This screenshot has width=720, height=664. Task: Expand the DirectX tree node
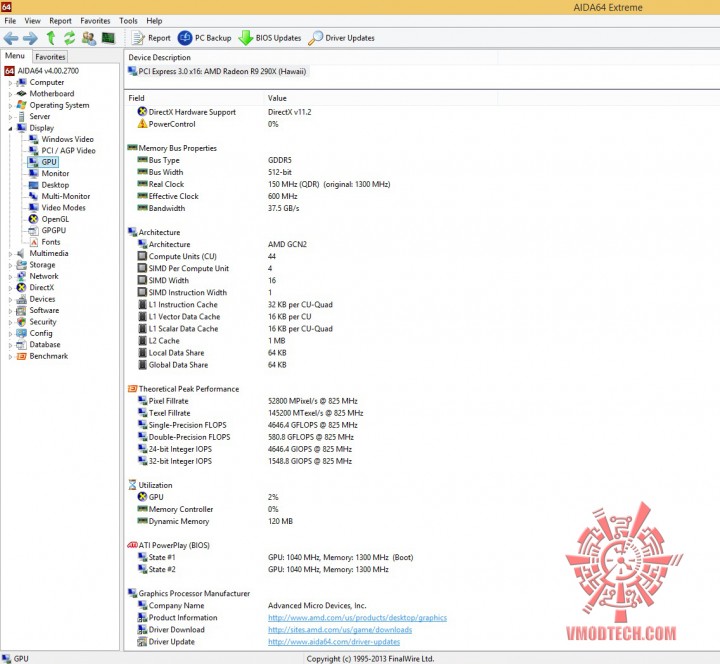[10, 288]
